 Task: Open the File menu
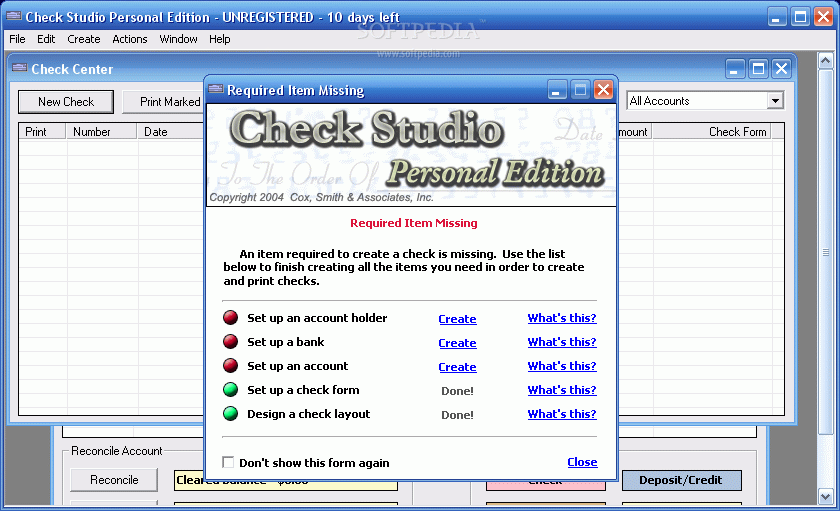point(17,39)
